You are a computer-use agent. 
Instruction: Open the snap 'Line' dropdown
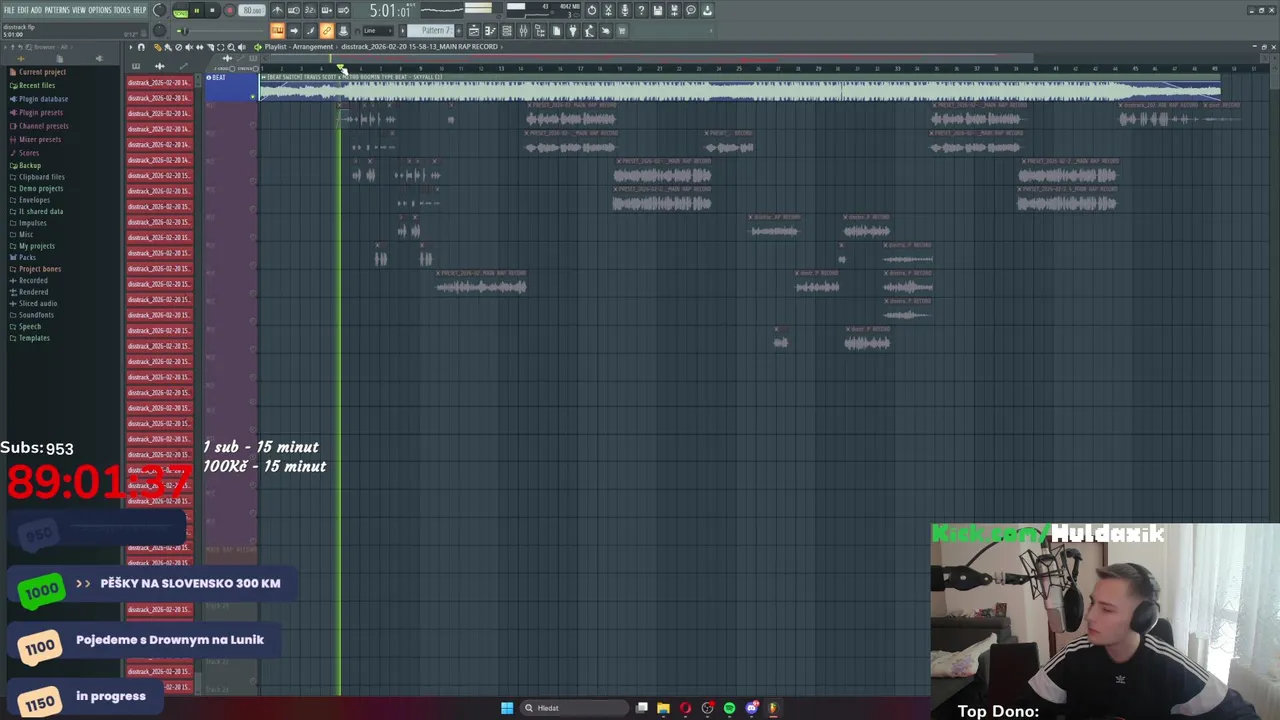click(x=378, y=30)
